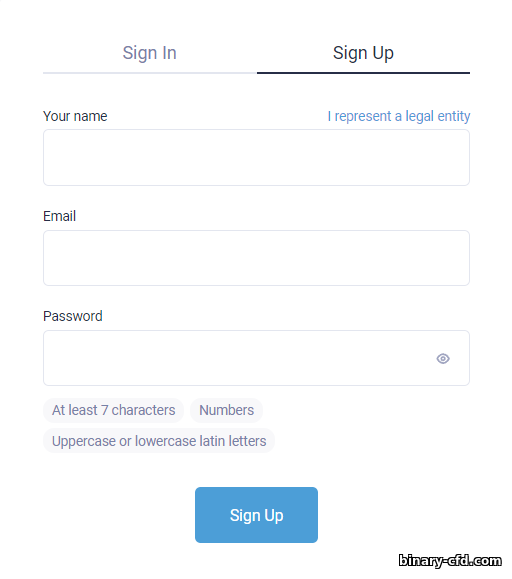This screenshot has height=579, width=512.
Task: Show the password using the eye button
Action: [443, 359]
